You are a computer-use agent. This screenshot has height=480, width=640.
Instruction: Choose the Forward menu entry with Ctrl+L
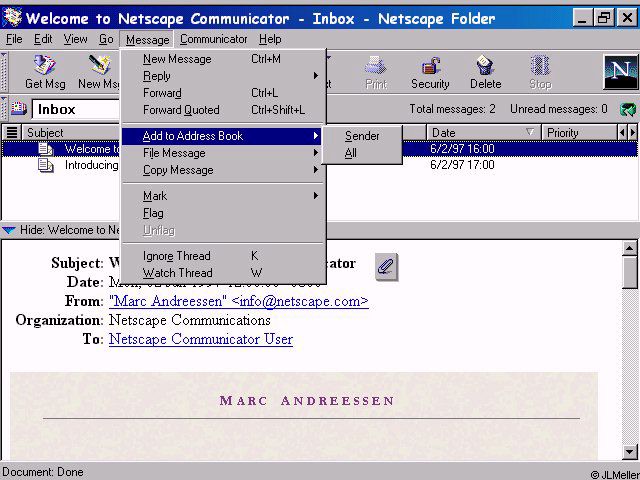coord(223,93)
